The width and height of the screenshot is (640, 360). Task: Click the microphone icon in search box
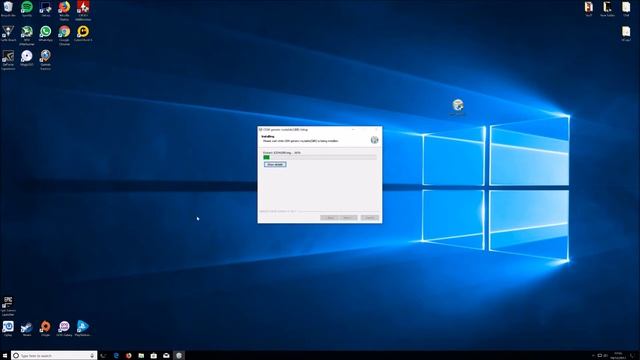[x=92, y=356]
